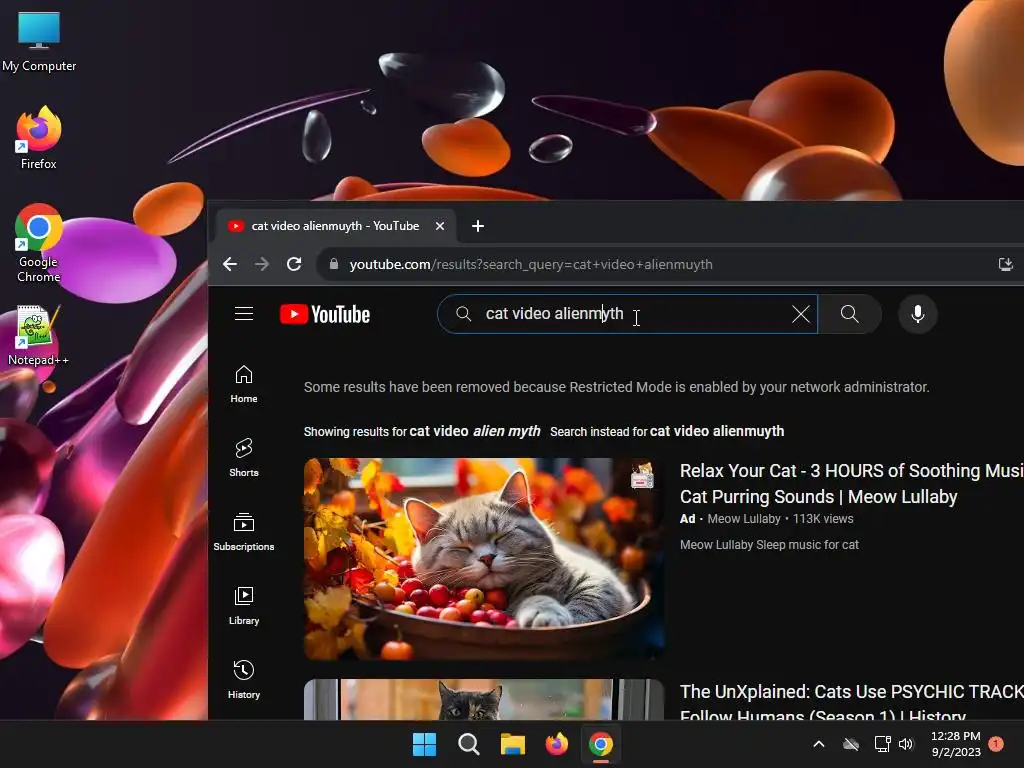Open the sleeping cat video thumbnail
This screenshot has width=1024, height=768.
(x=484, y=559)
